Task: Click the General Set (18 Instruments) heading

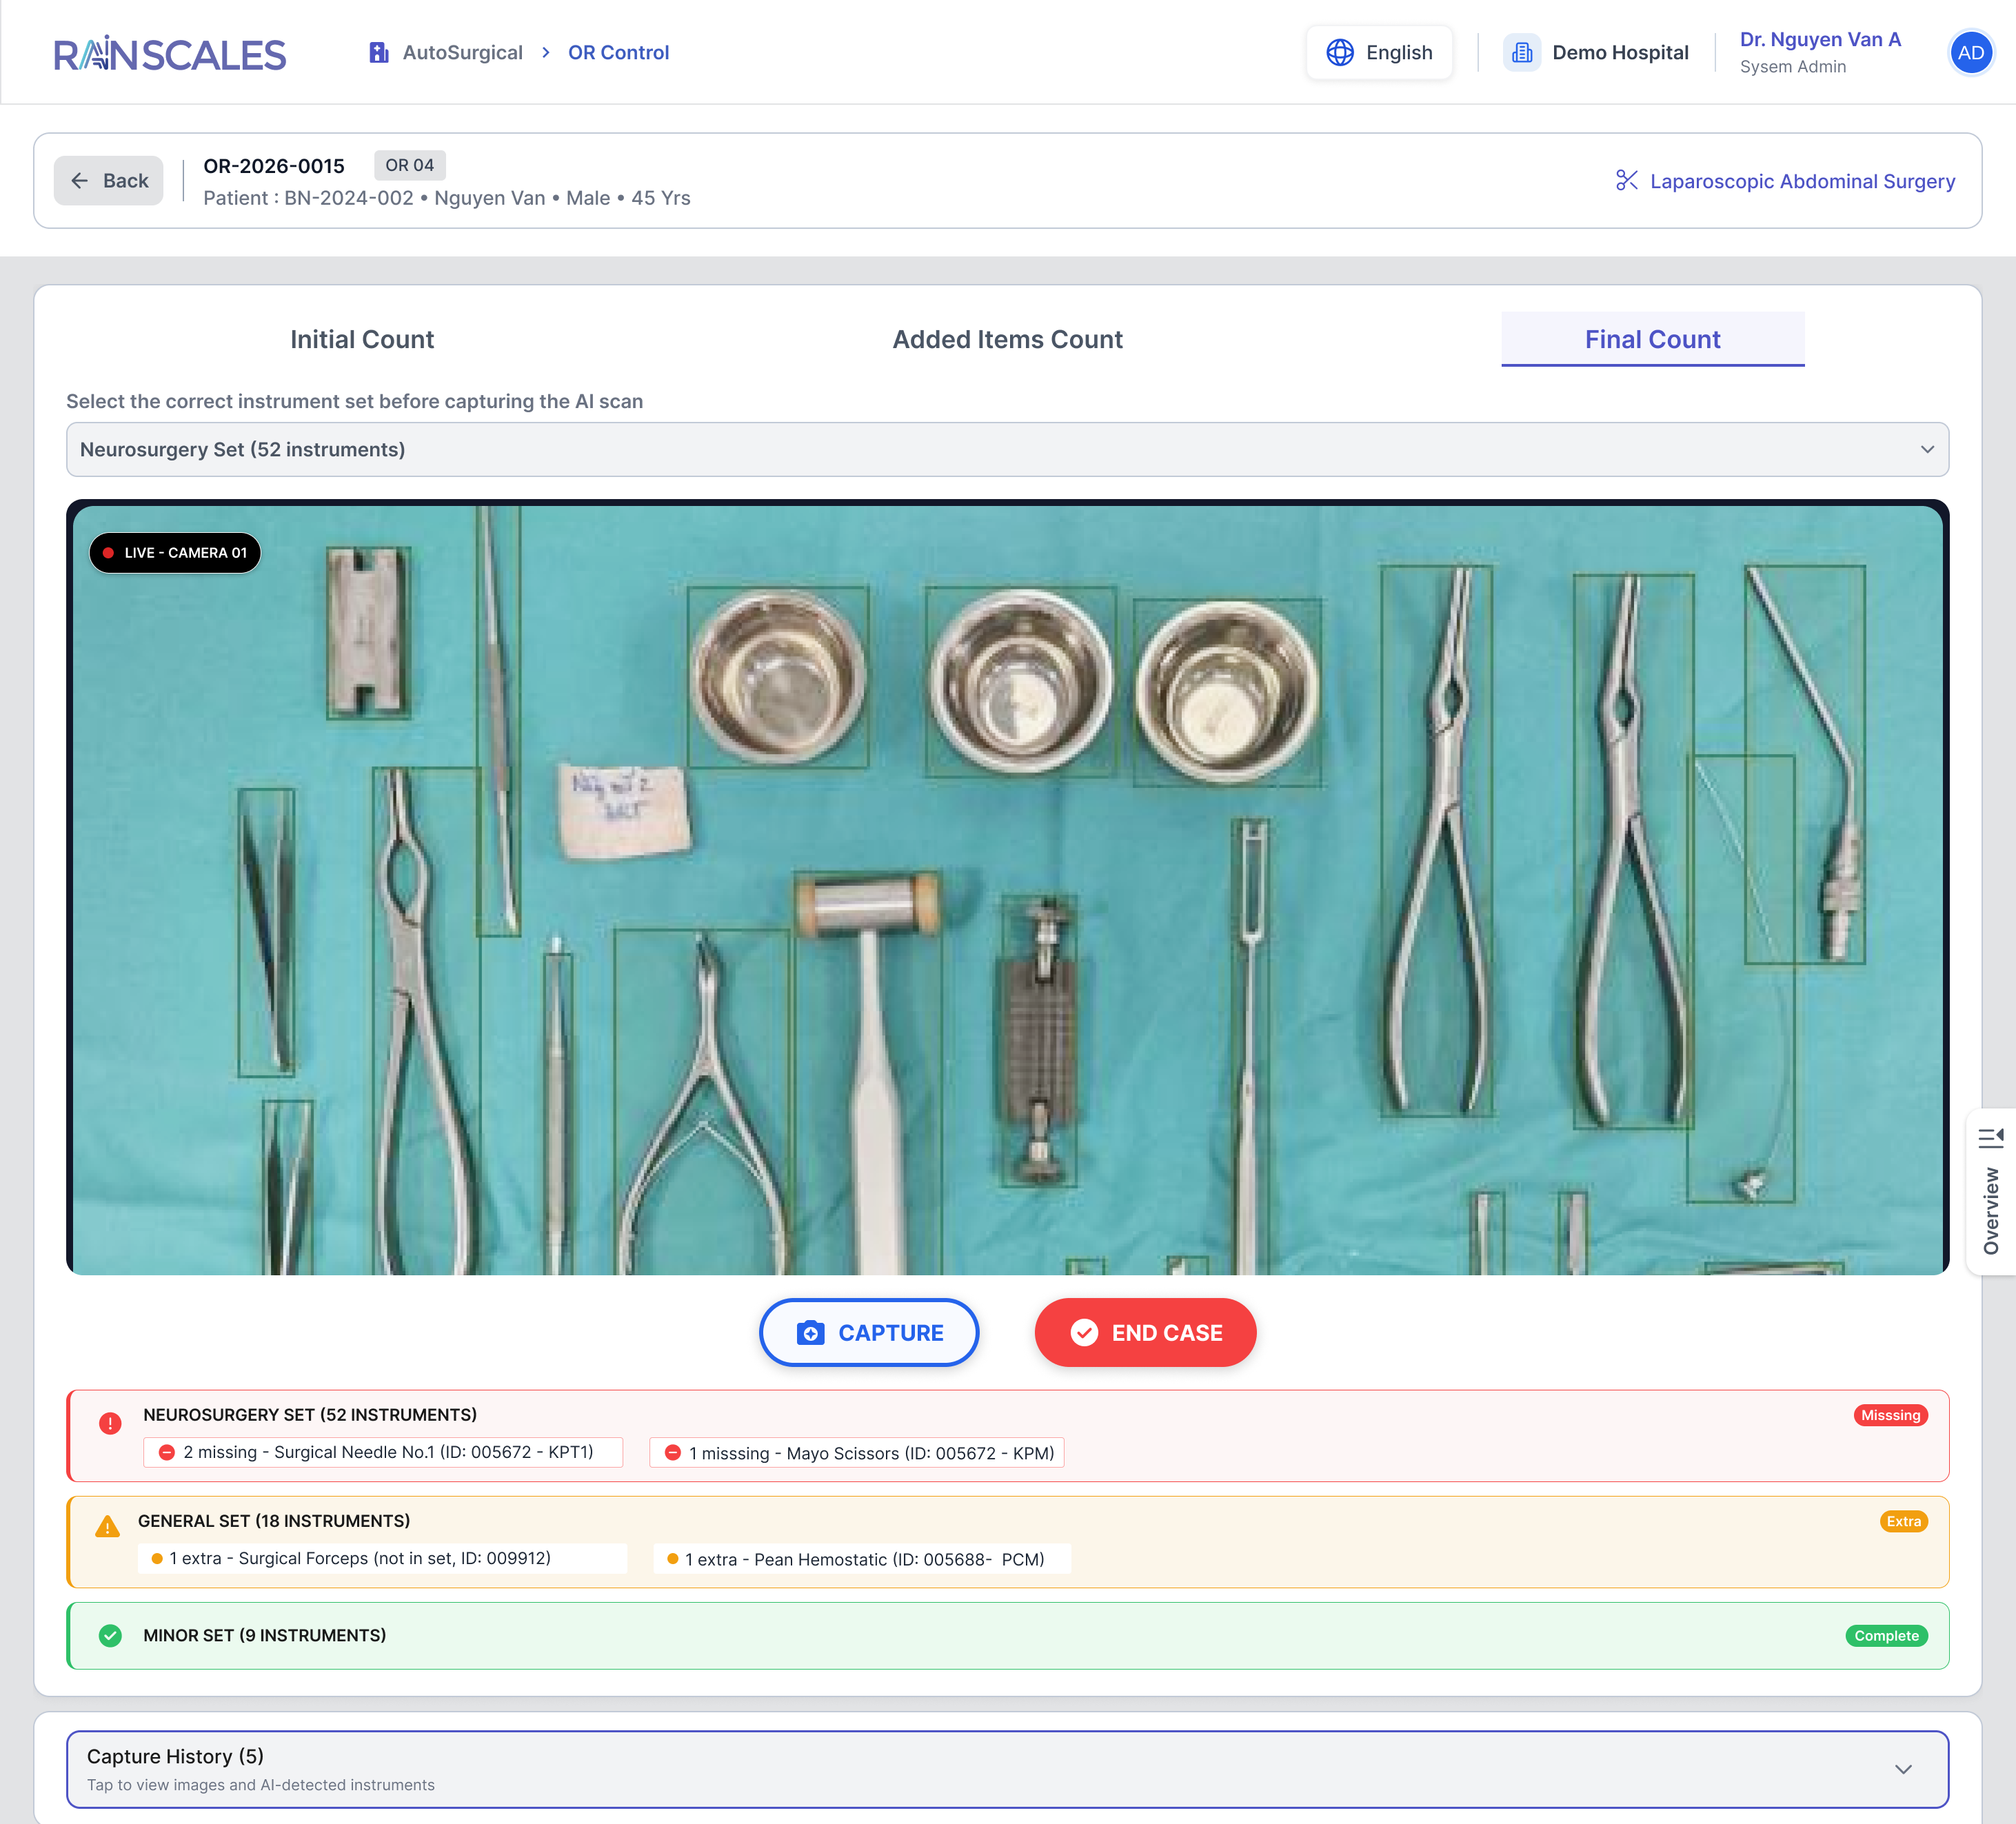Action: 274,1521
